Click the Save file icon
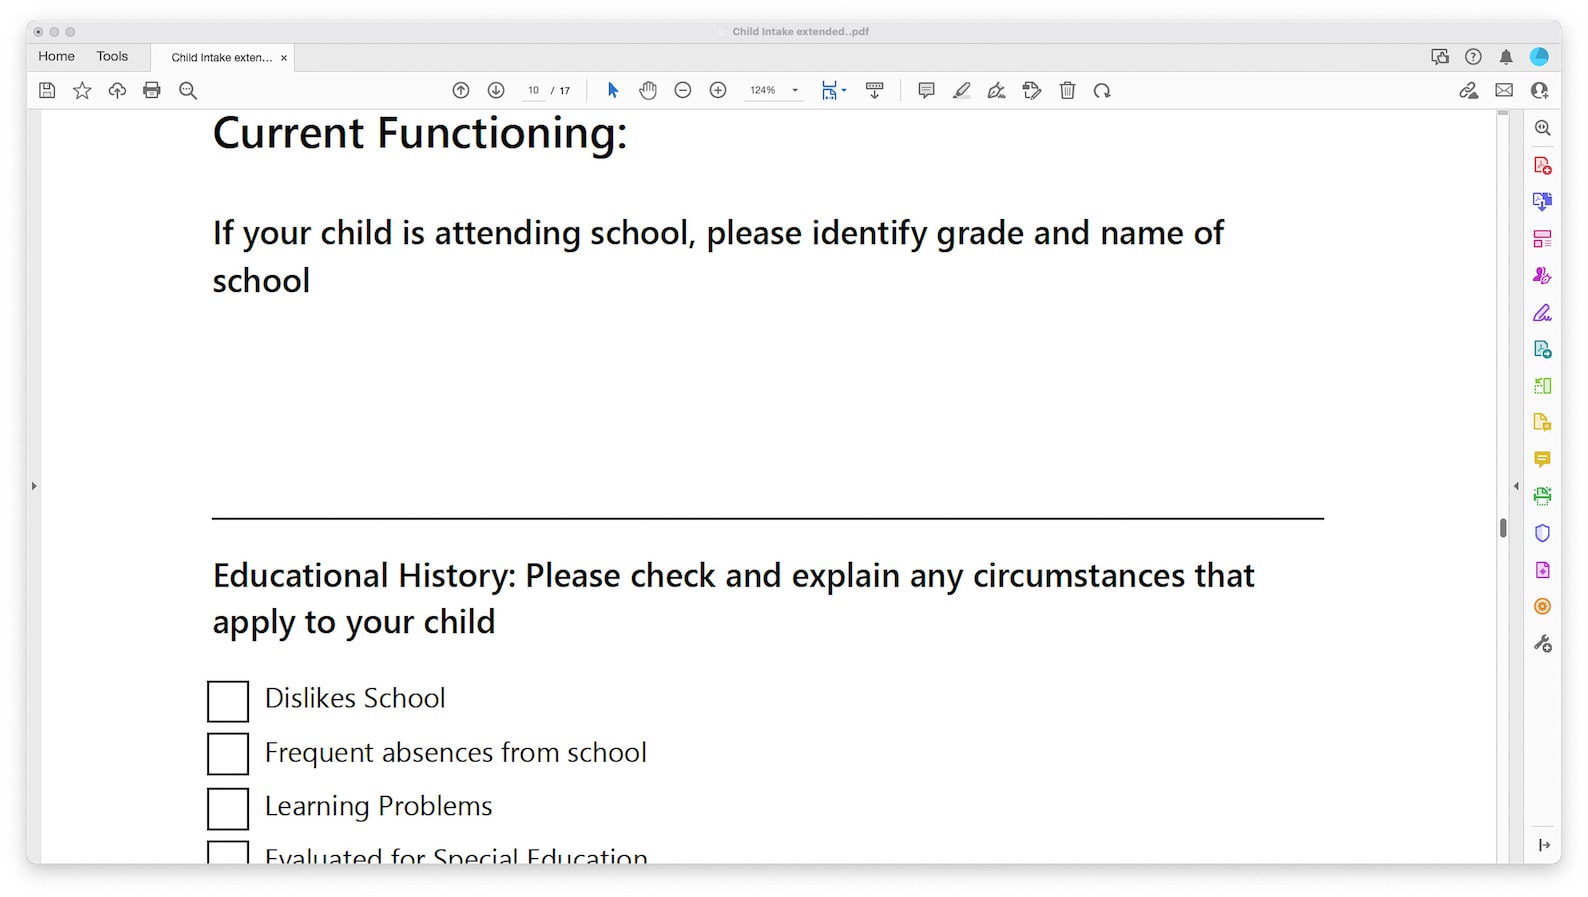The height and width of the screenshot is (897, 1588). coord(47,91)
